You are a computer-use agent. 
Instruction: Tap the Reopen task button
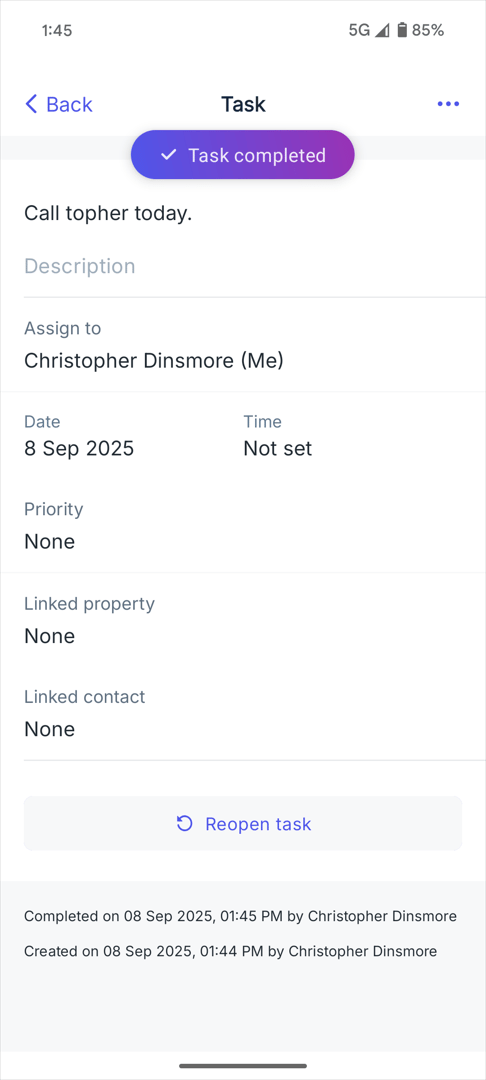243,824
